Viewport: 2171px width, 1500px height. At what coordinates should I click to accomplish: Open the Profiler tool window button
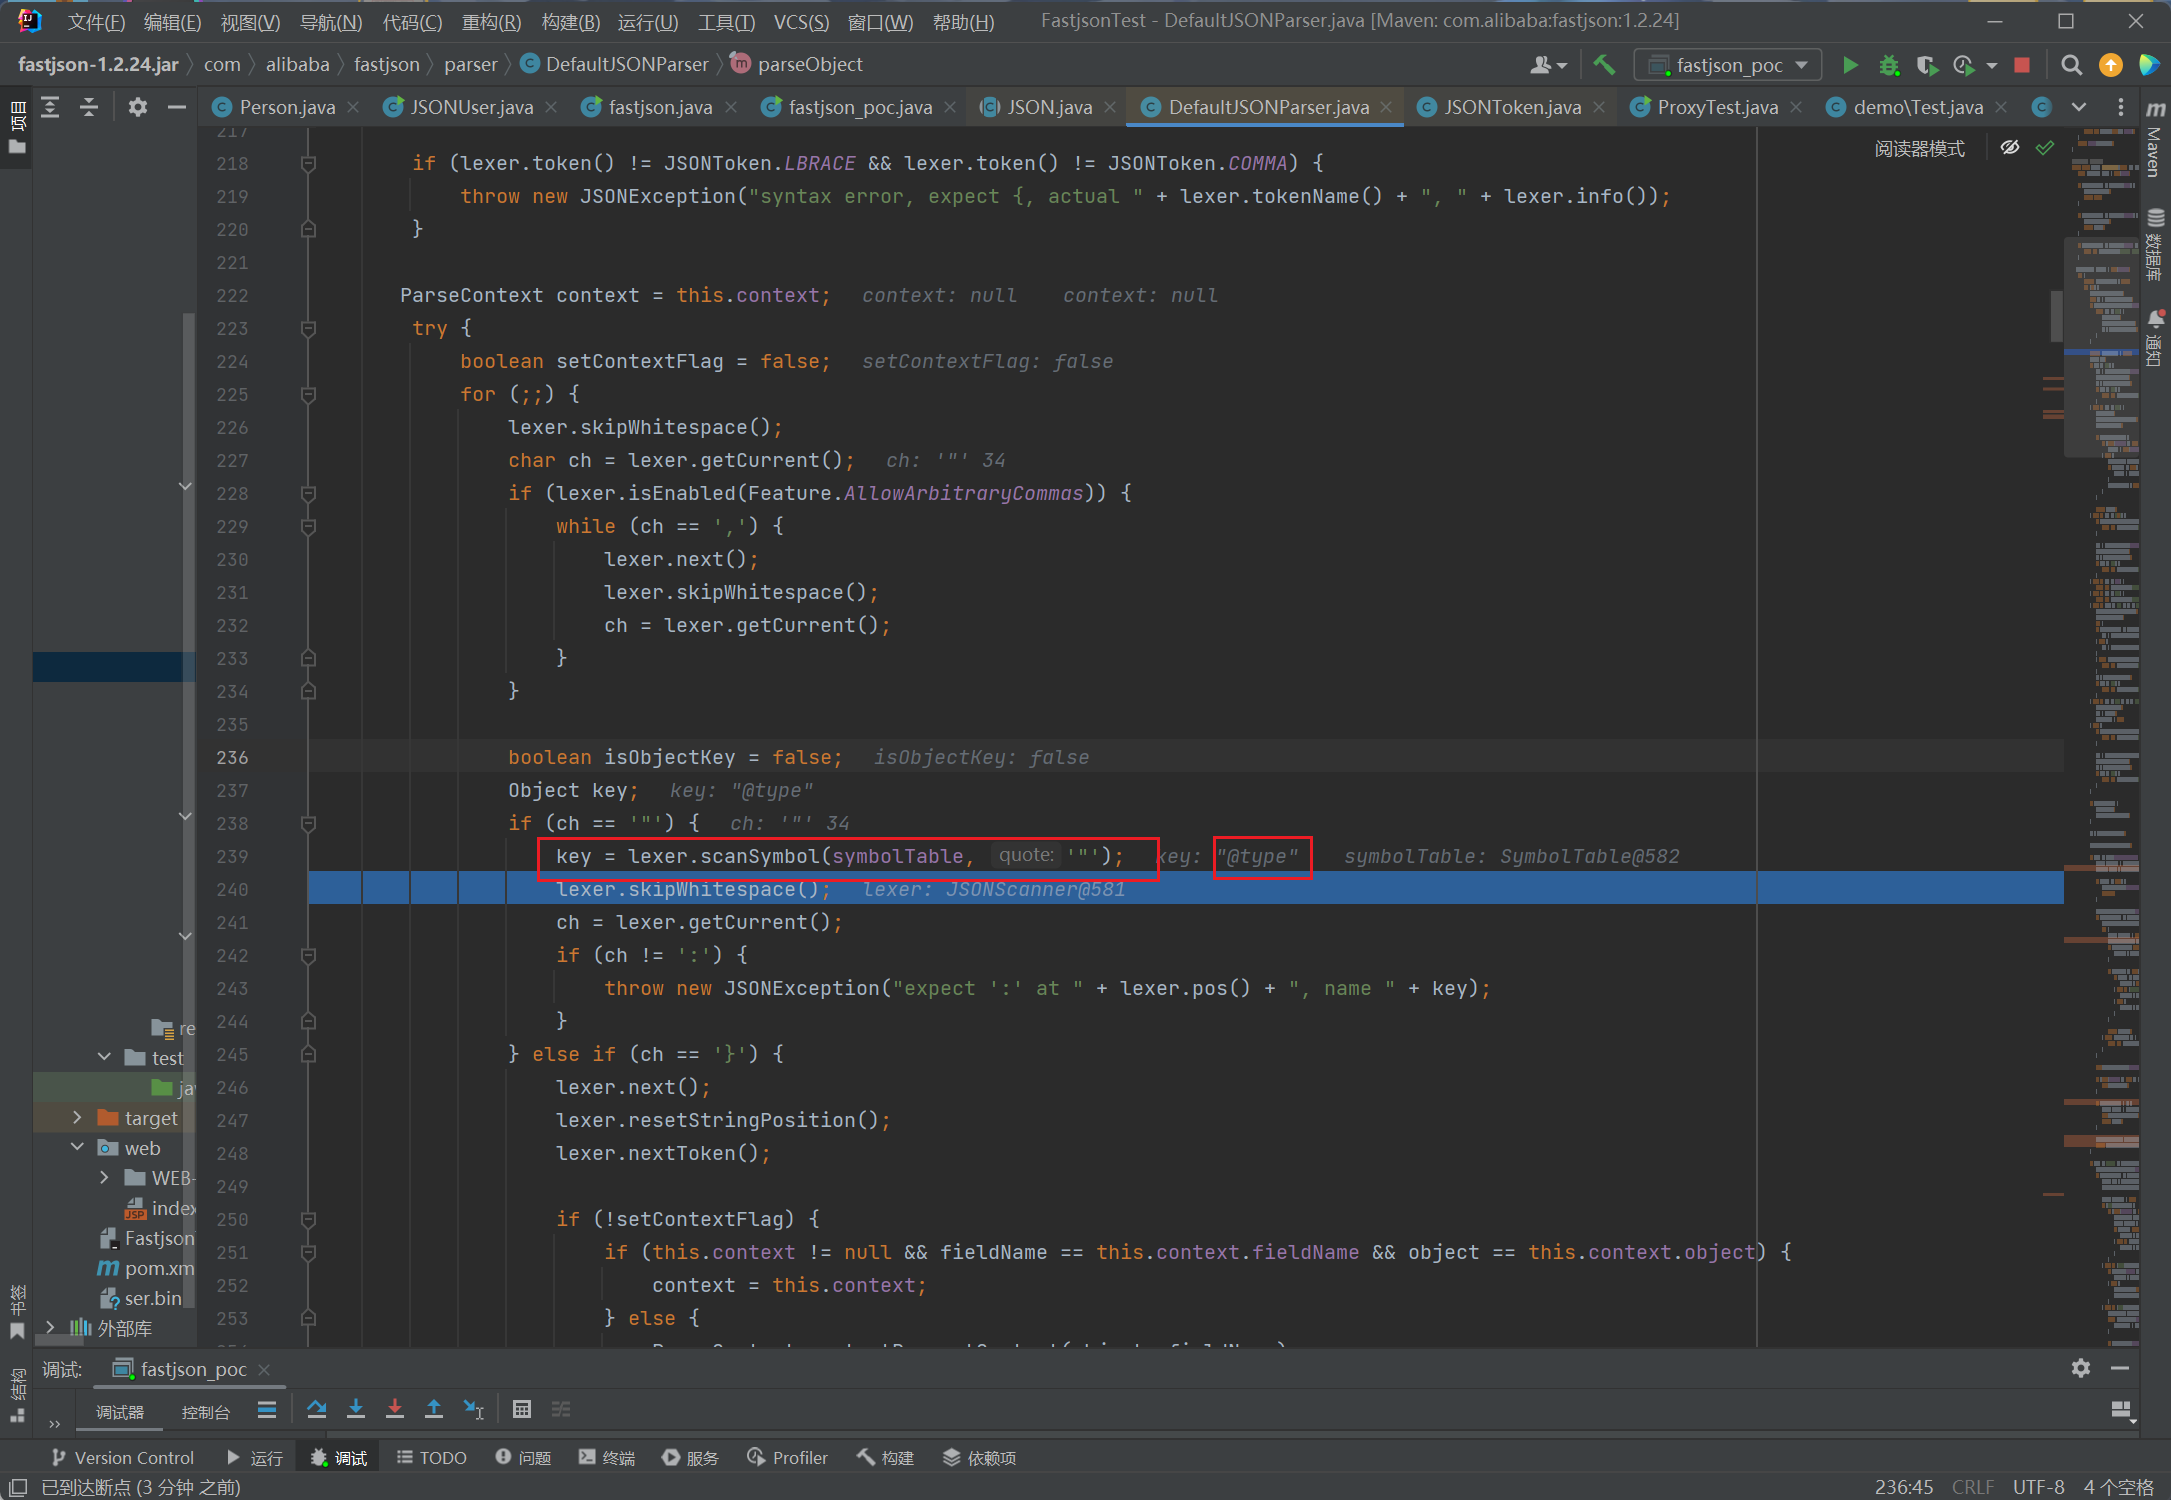click(788, 1458)
